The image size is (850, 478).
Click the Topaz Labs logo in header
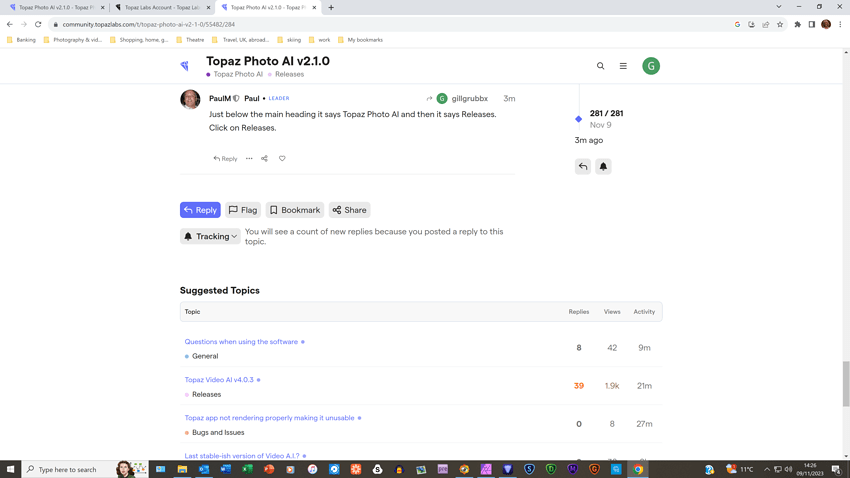184,66
